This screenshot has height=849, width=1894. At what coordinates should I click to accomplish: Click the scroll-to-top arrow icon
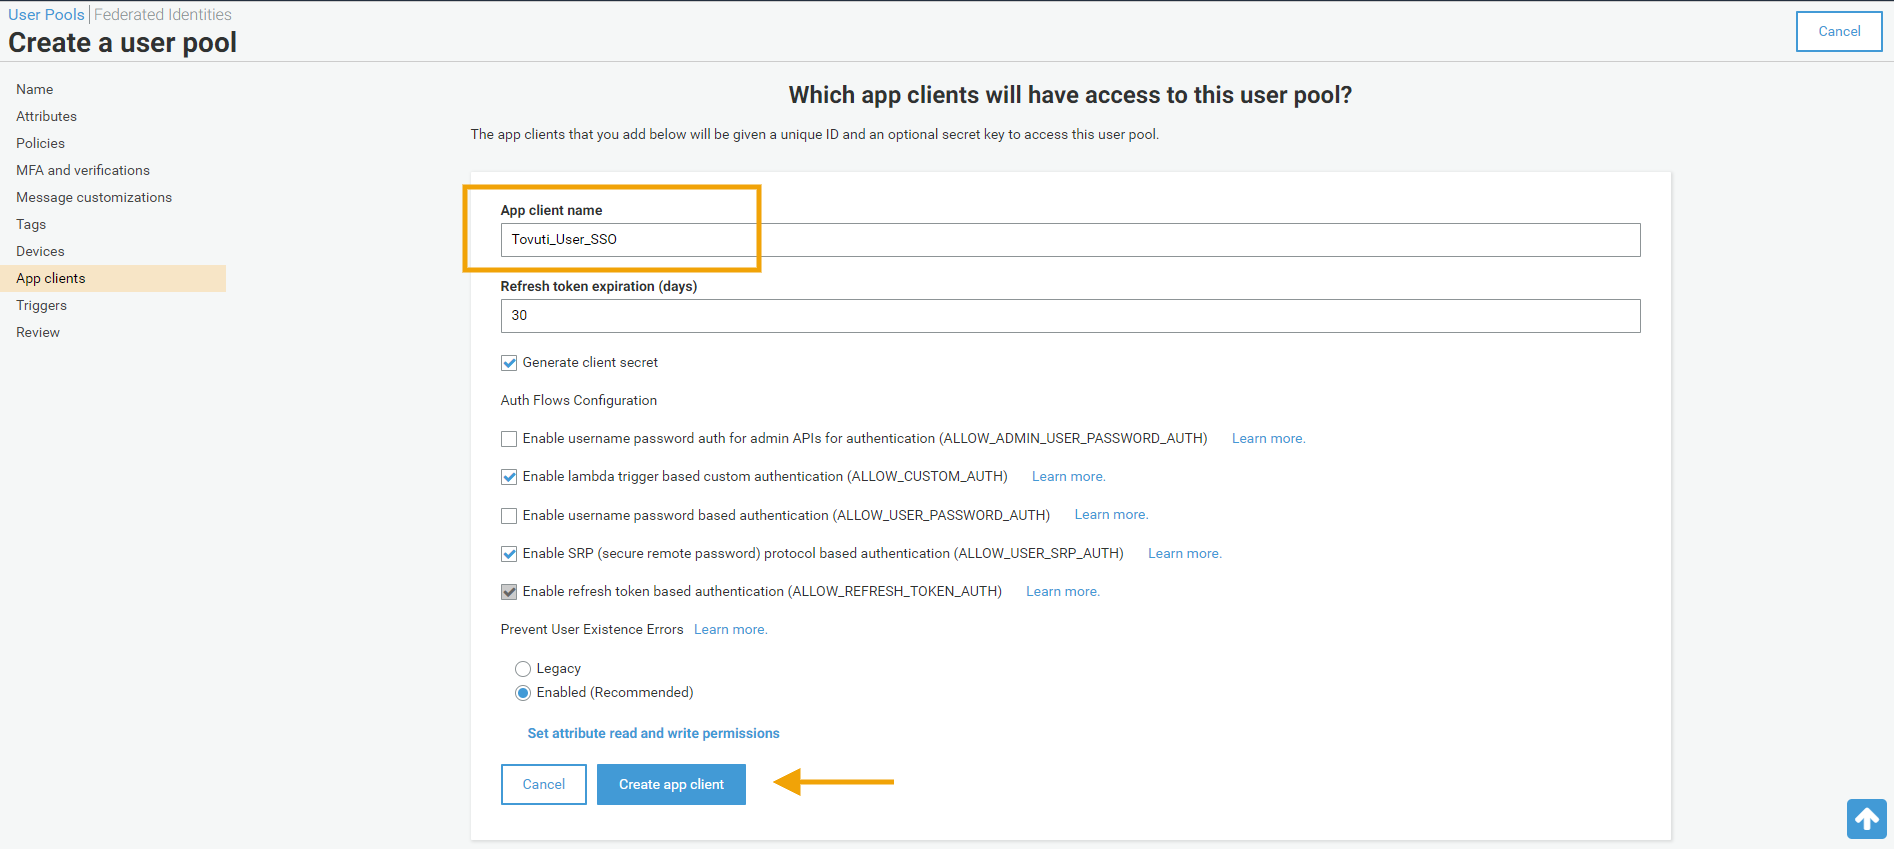(1866, 819)
